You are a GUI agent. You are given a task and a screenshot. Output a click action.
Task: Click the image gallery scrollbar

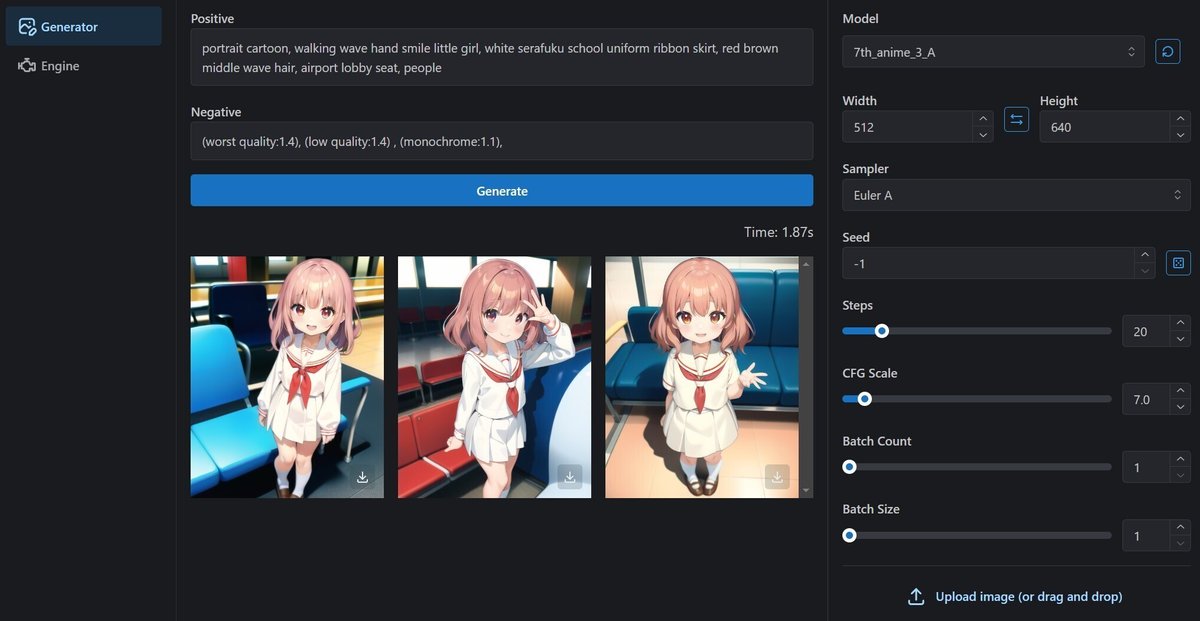click(806, 377)
